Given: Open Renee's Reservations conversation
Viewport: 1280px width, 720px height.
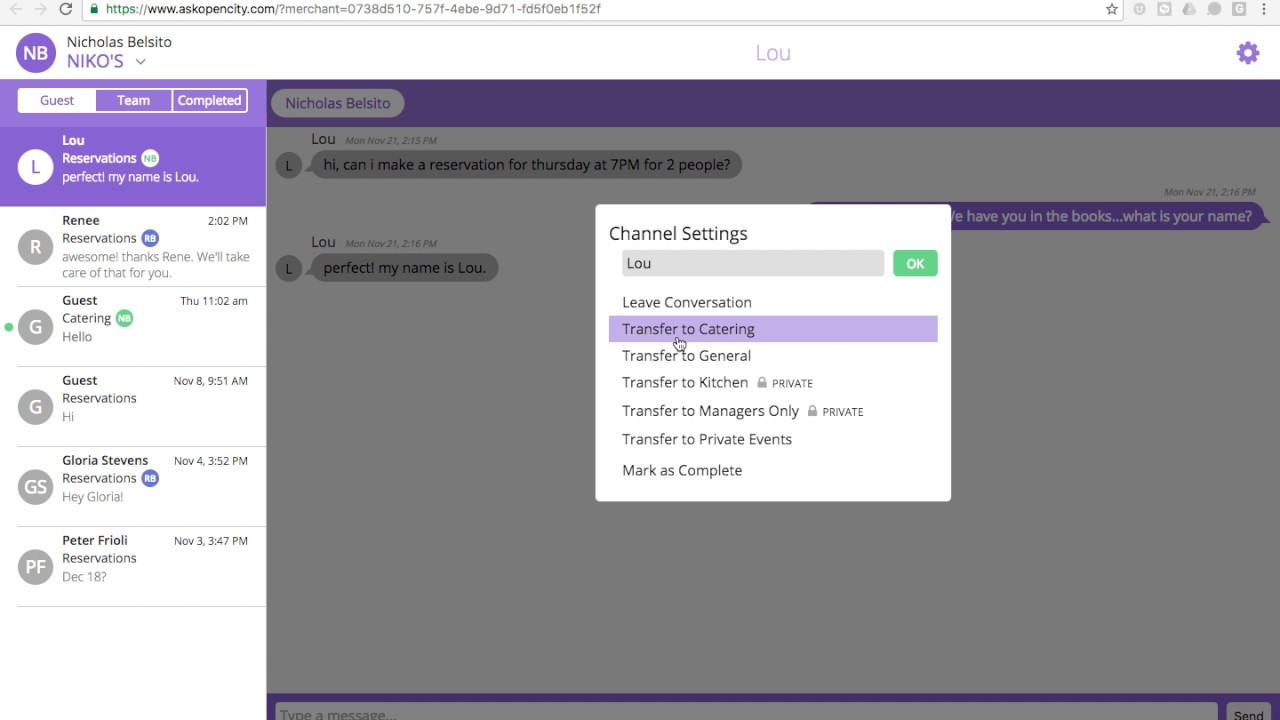Looking at the screenshot, I should 133,247.
